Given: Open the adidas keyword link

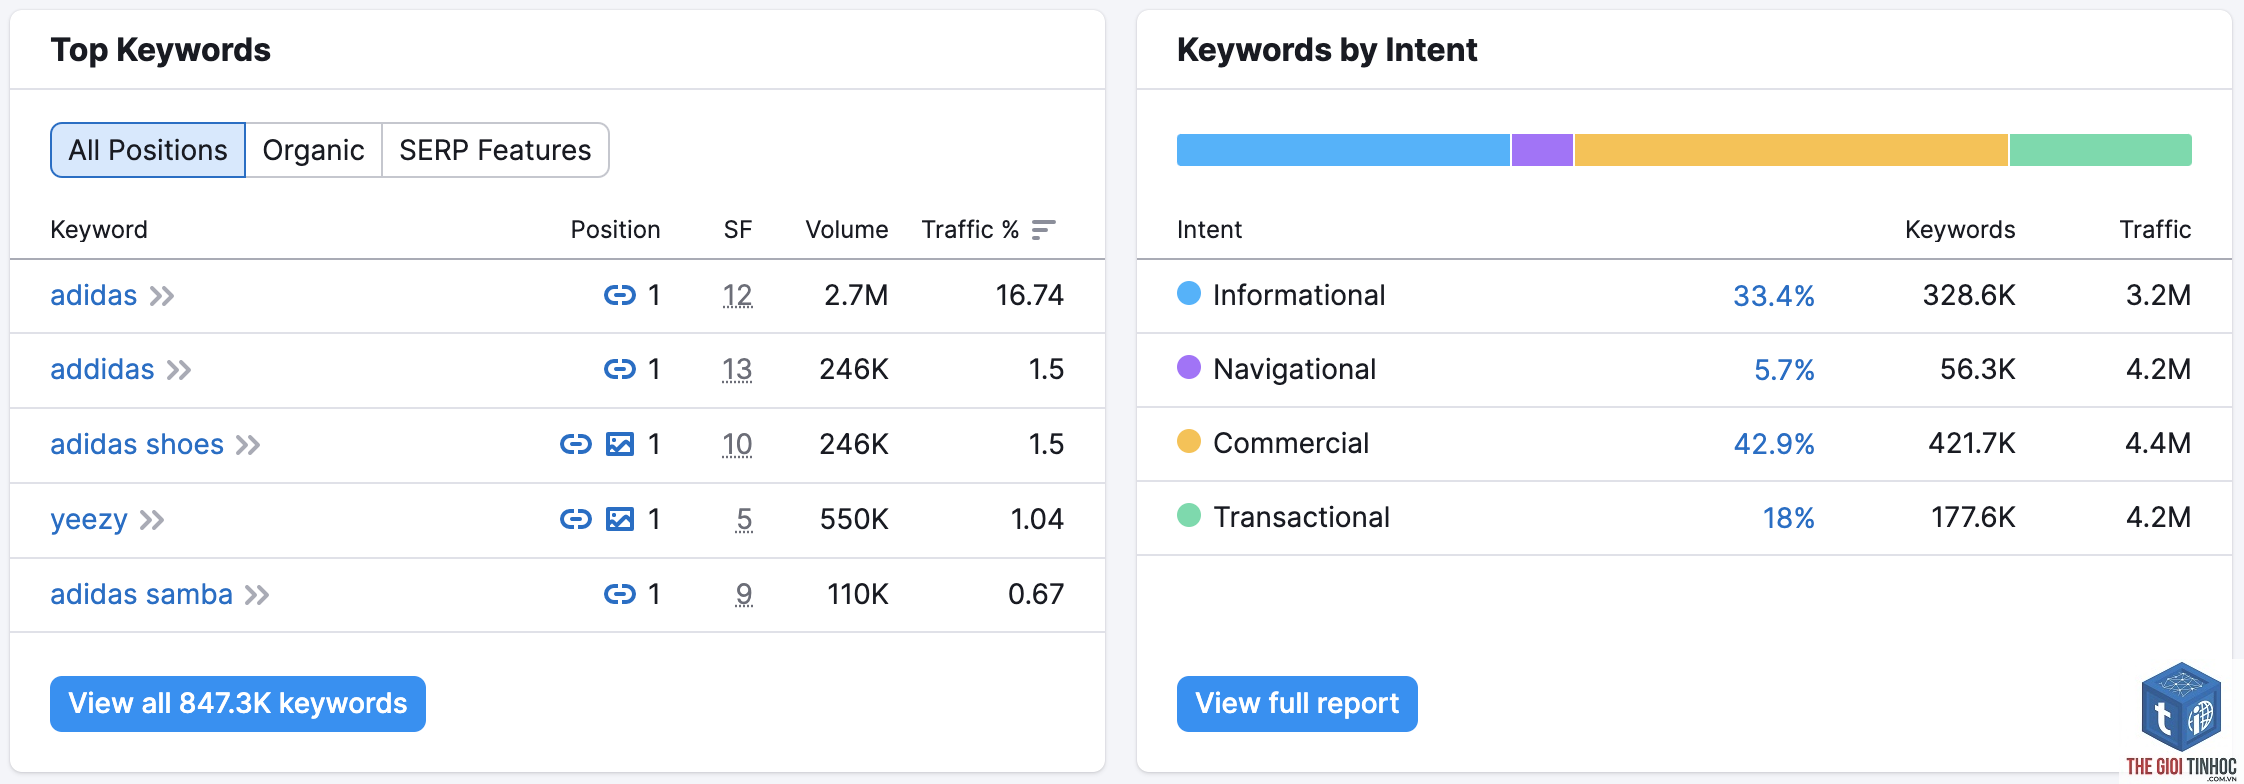Looking at the screenshot, I should click(94, 295).
